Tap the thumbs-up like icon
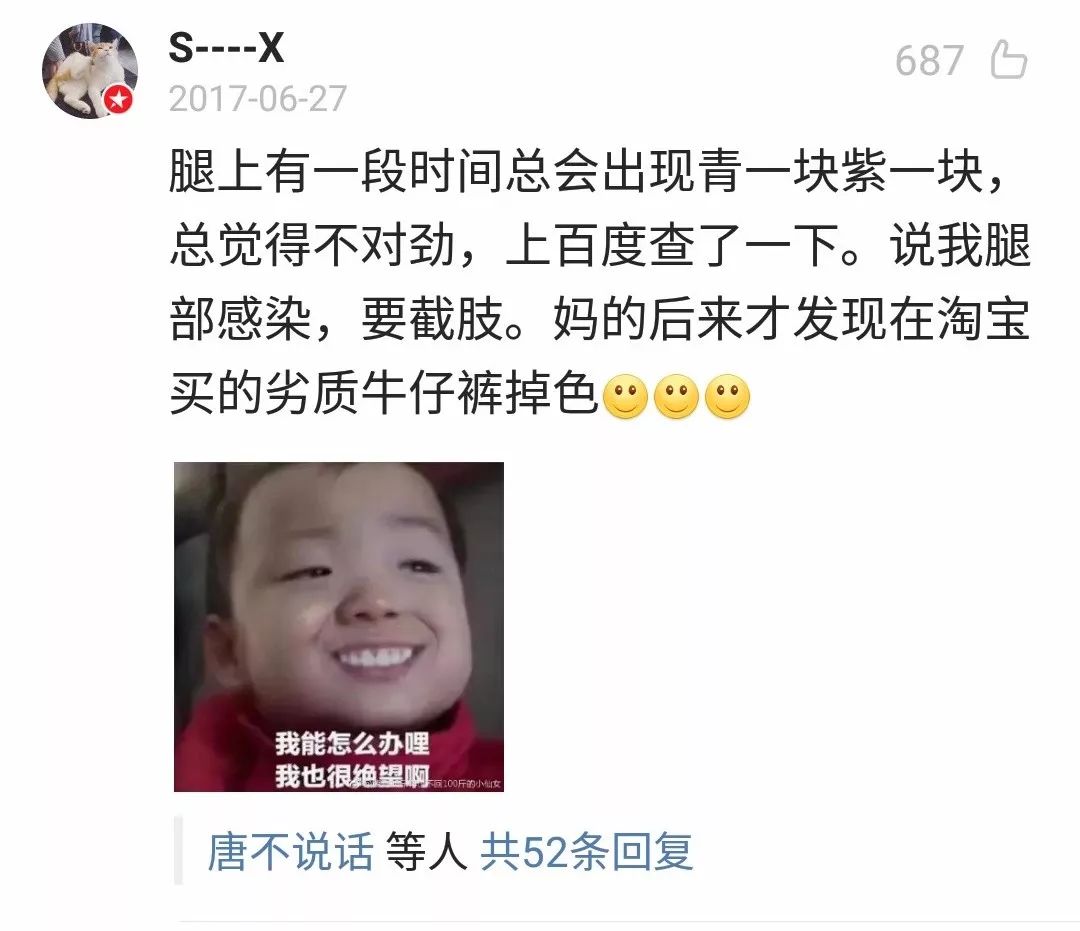1080x931 pixels. tap(1008, 59)
